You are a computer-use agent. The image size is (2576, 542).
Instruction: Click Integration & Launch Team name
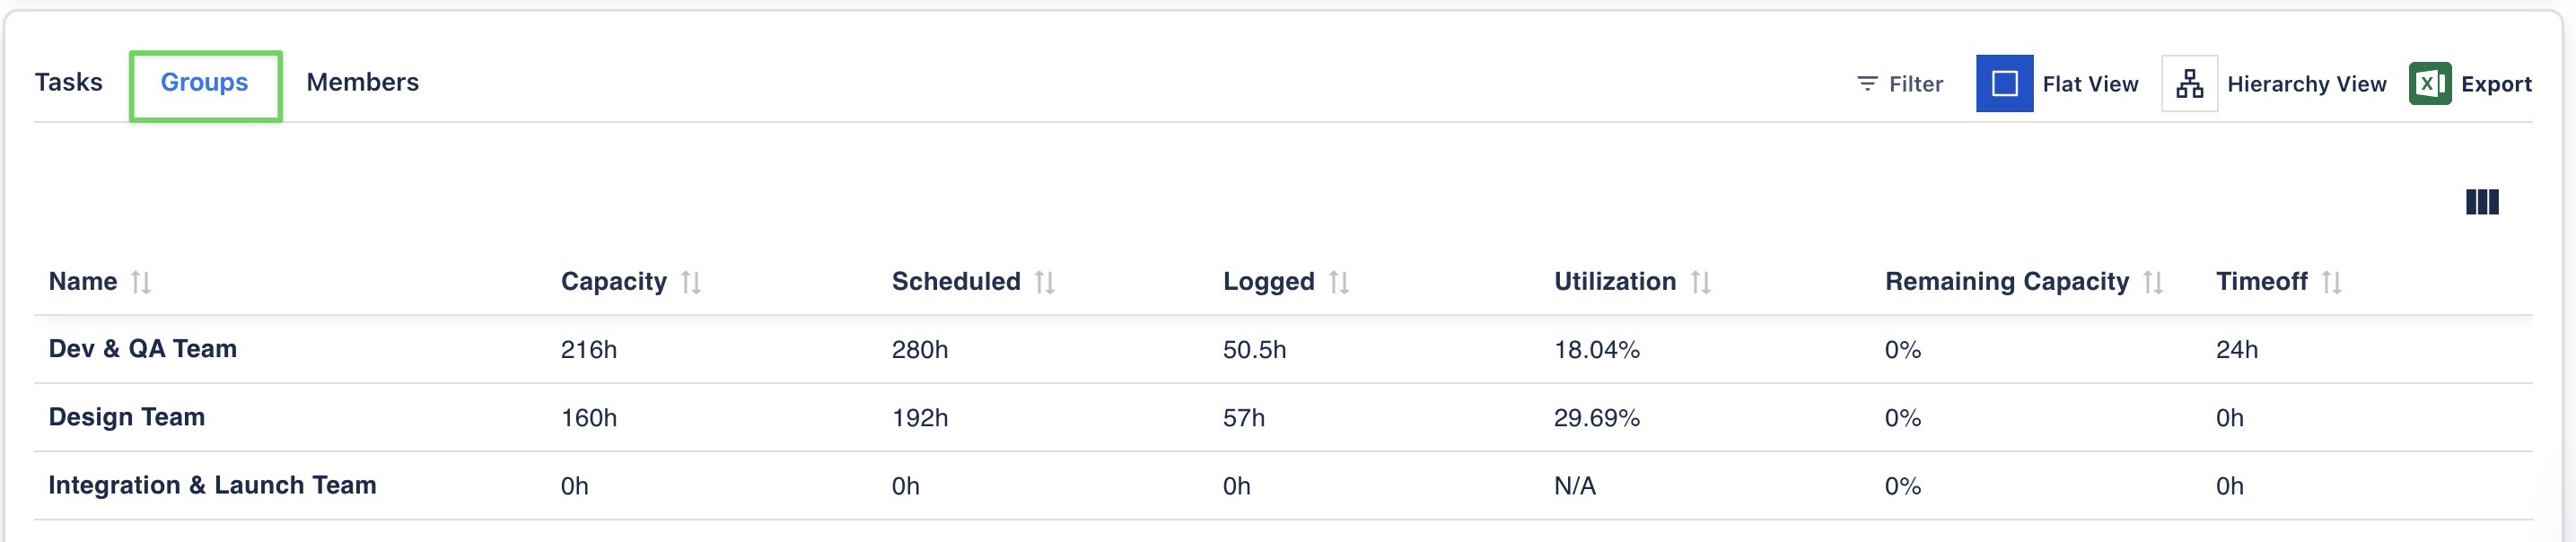click(212, 485)
